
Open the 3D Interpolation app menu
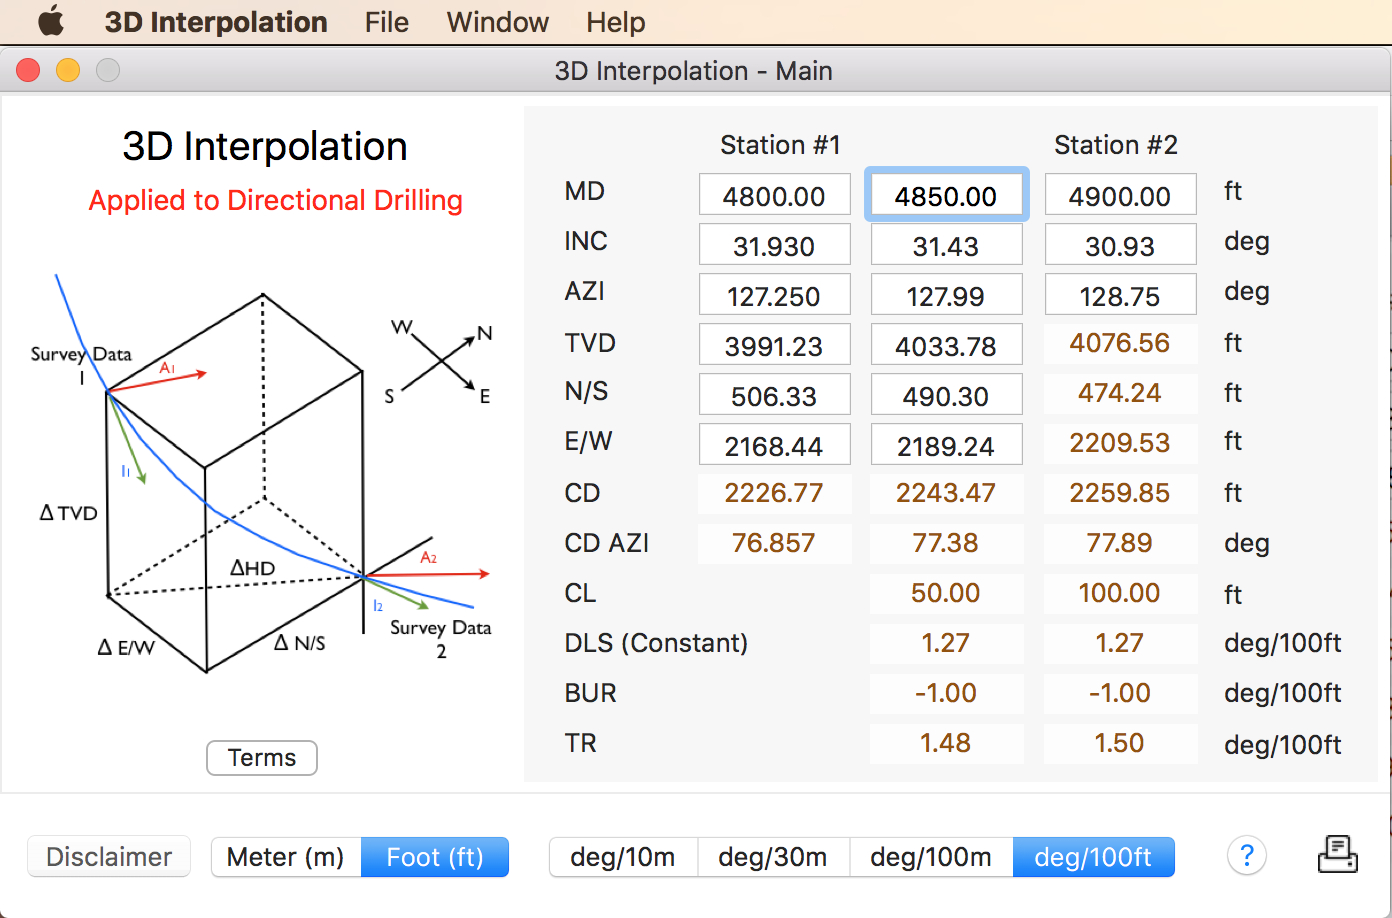(216, 22)
